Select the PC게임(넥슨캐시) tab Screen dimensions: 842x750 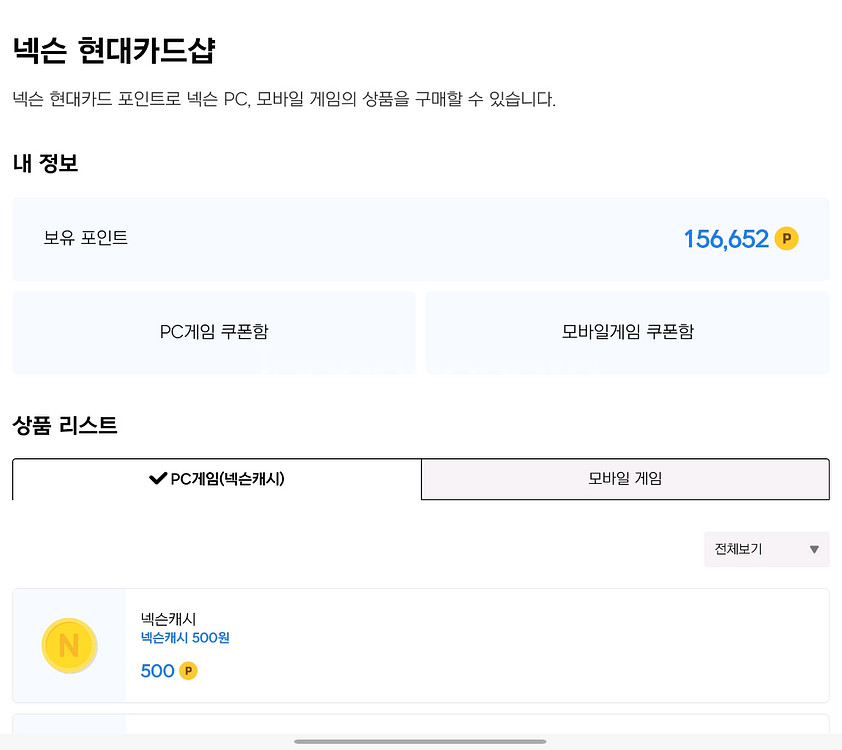[x=217, y=479]
